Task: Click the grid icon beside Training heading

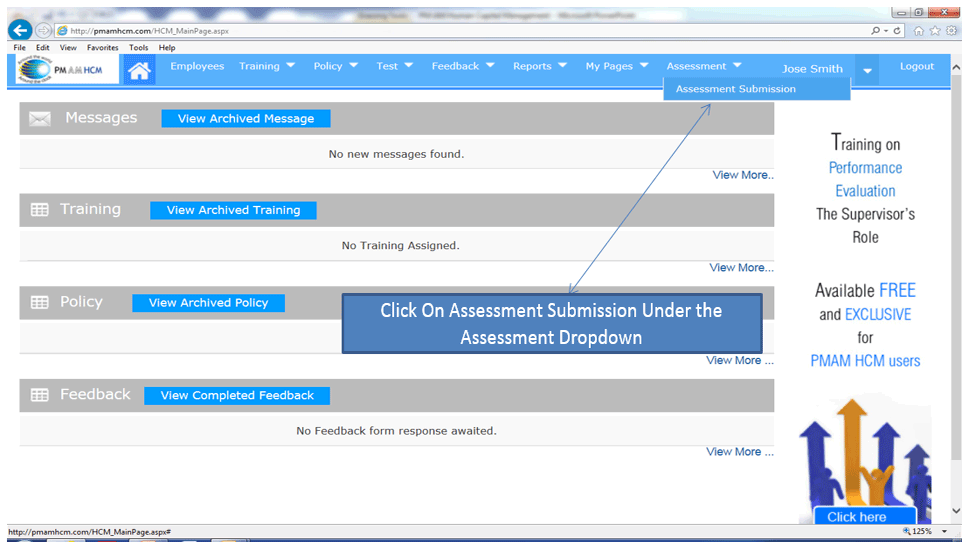Action: tap(40, 210)
